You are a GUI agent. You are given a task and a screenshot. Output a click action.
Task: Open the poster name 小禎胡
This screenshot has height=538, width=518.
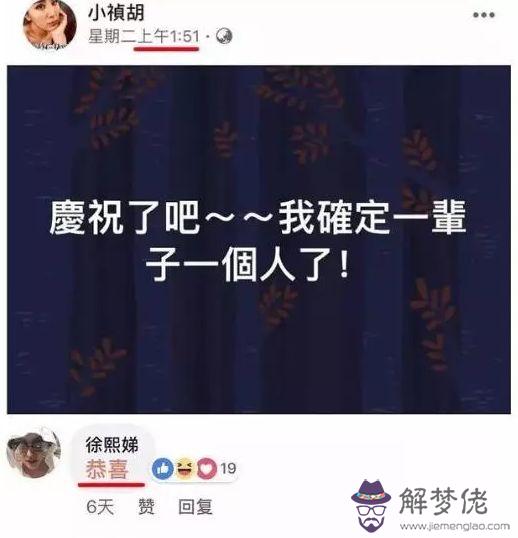point(116,13)
